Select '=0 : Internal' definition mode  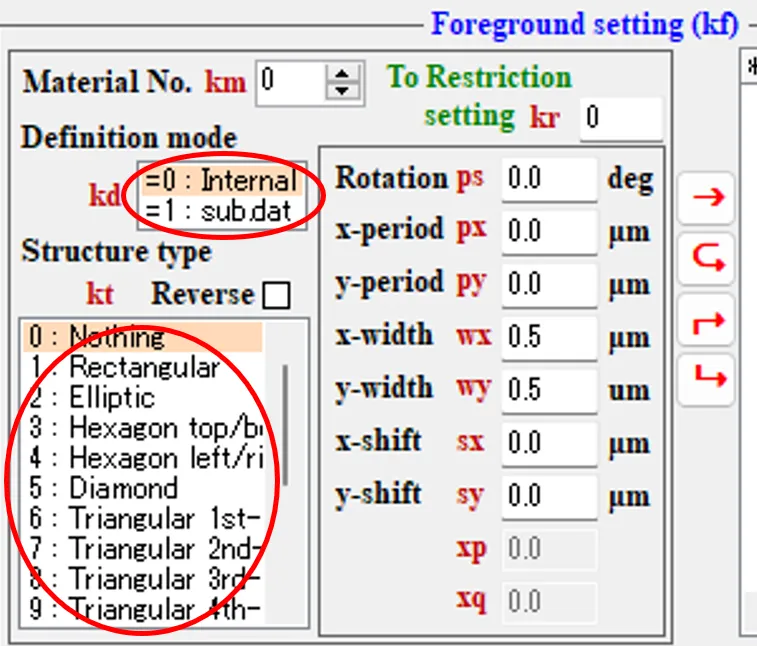(x=222, y=180)
